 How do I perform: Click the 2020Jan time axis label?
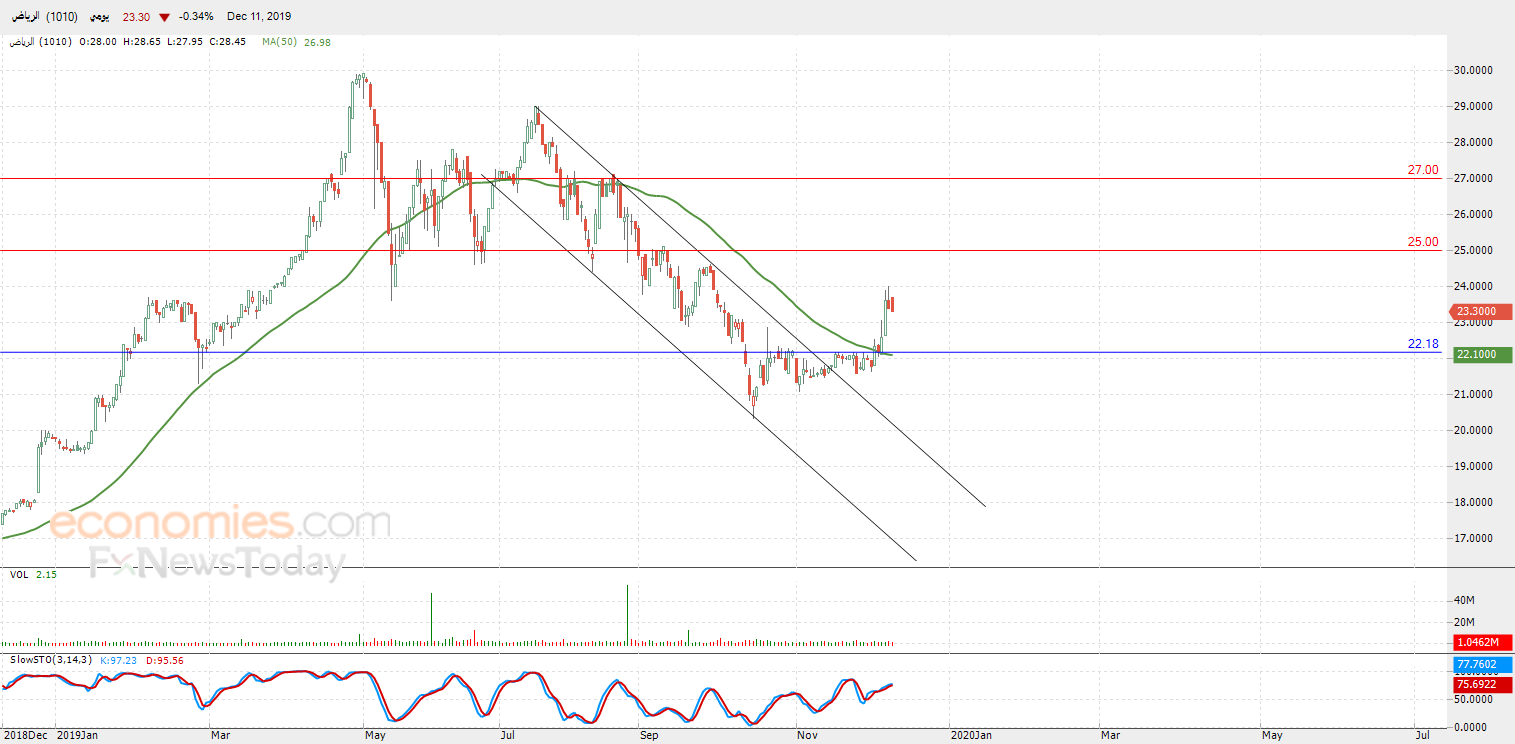[971, 735]
